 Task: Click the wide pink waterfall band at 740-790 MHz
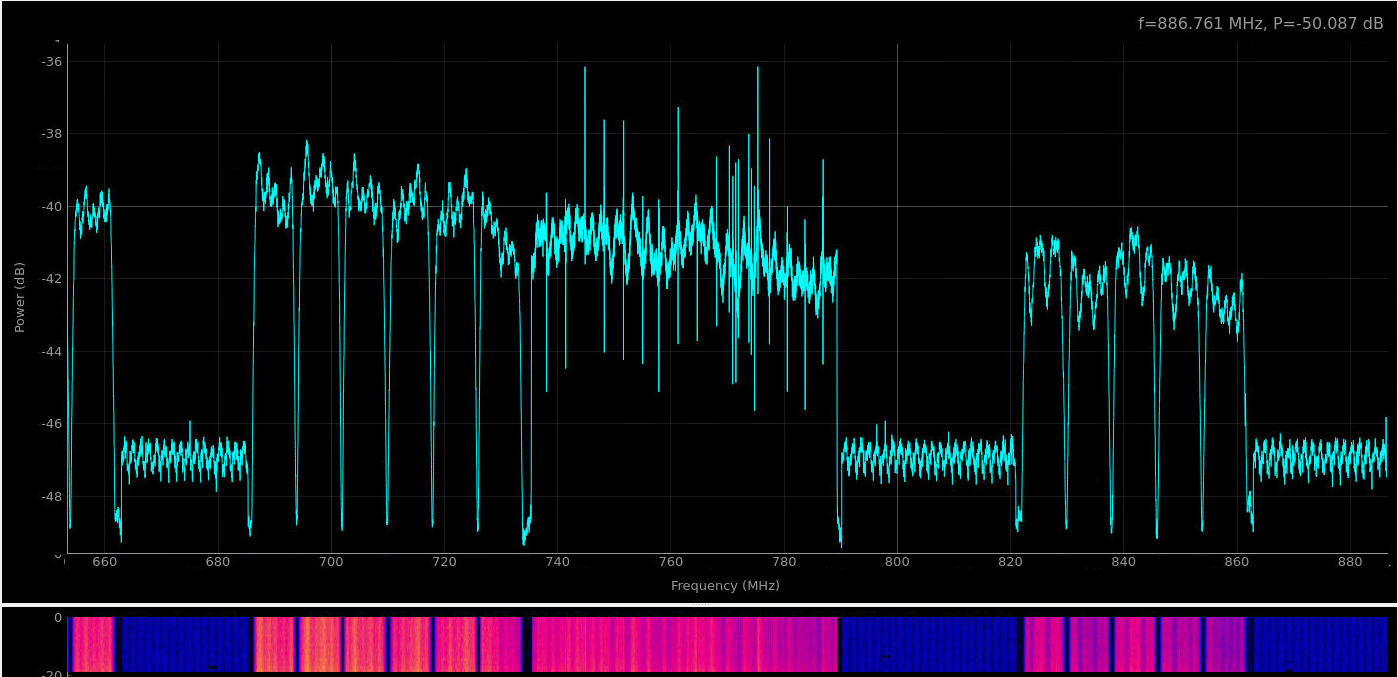685,645
